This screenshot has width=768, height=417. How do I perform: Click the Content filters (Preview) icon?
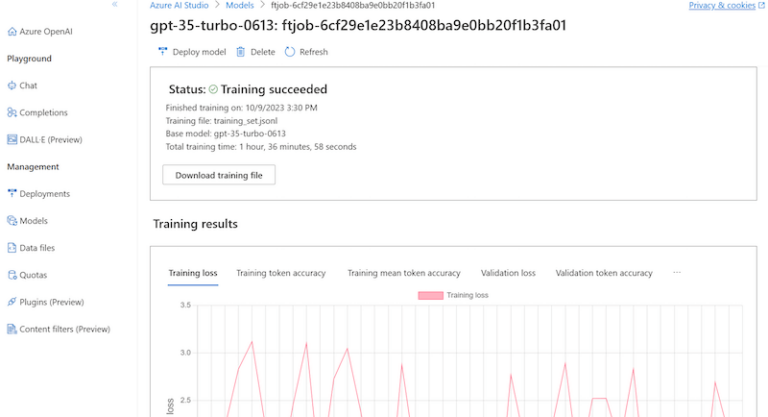pos(12,329)
